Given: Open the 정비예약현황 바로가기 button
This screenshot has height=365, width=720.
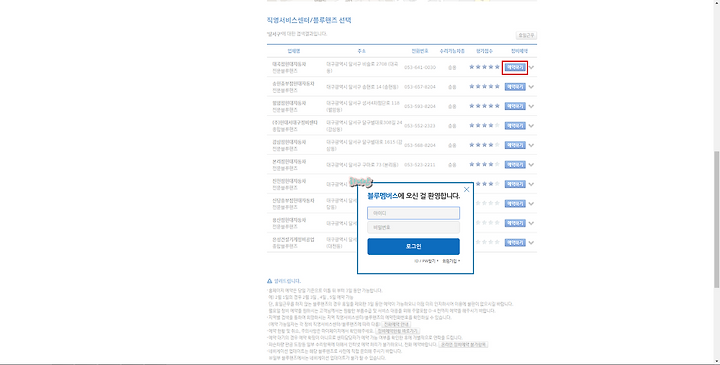Looking at the screenshot, I should point(398,331).
